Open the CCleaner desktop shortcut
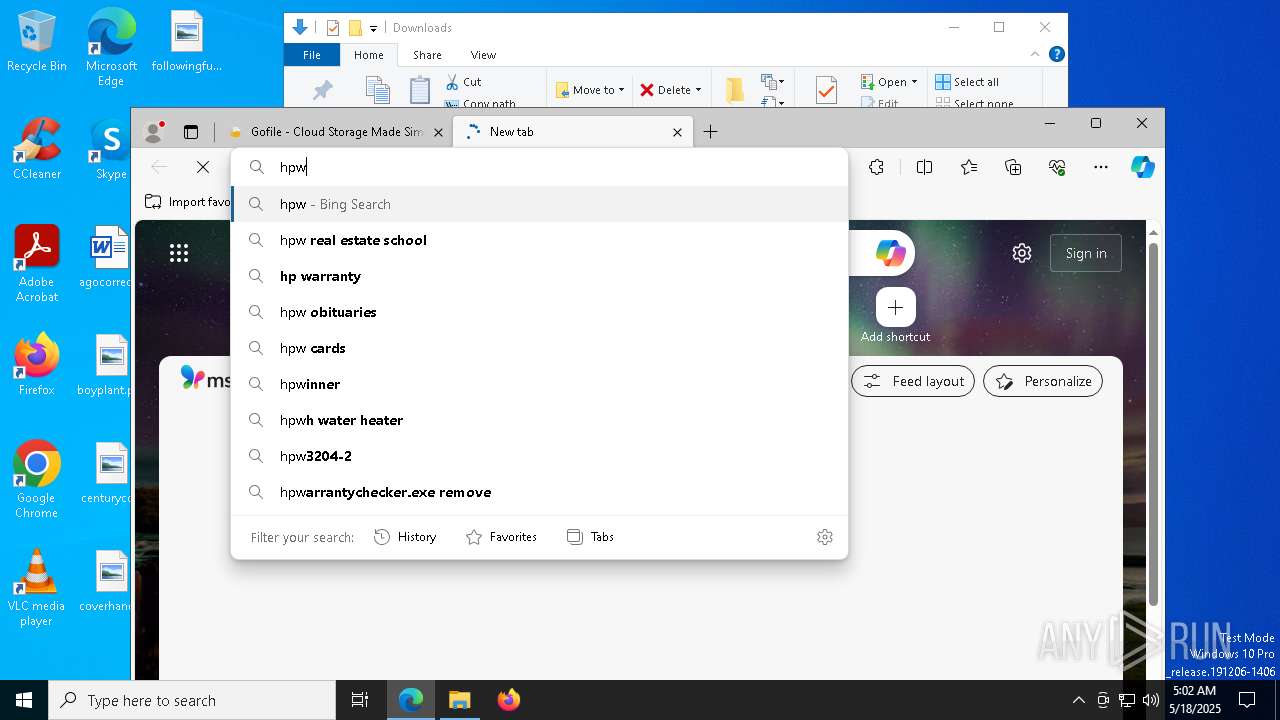1280x720 pixels. [x=37, y=150]
